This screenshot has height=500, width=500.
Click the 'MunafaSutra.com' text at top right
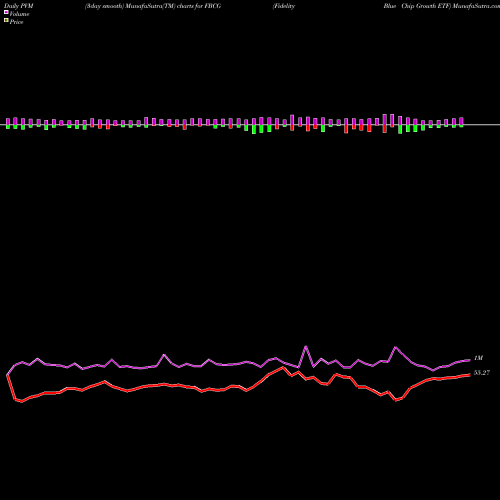pos(476,6)
